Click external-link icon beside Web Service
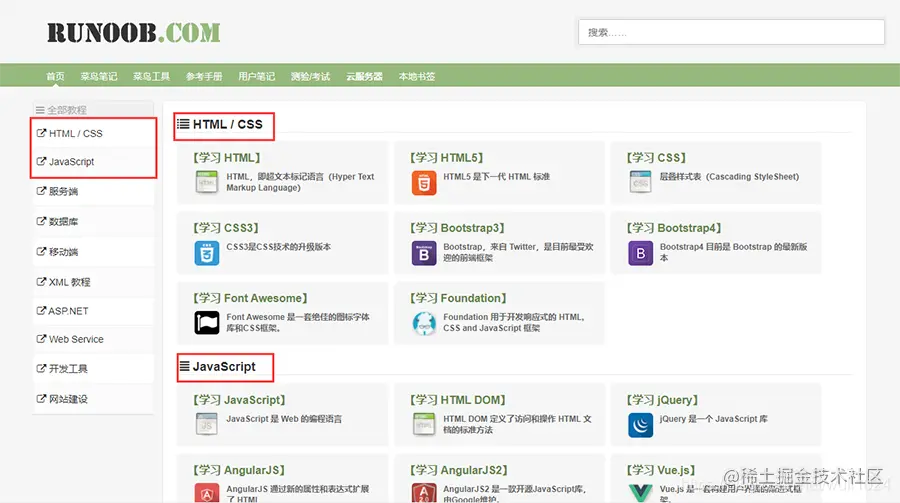 click(41, 339)
